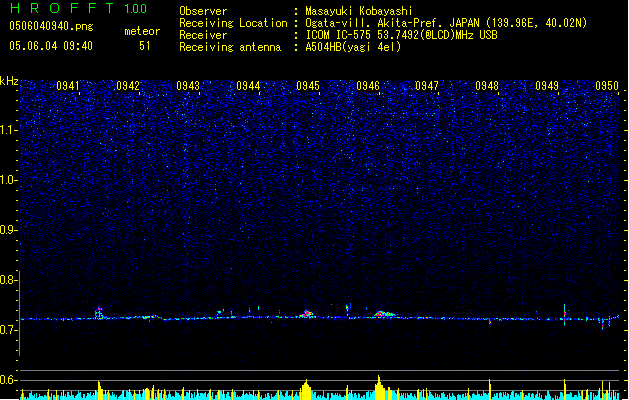Viewport: 629px width, 400px height.
Task: Click the 0946 time marker
Action: click(x=368, y=86)
